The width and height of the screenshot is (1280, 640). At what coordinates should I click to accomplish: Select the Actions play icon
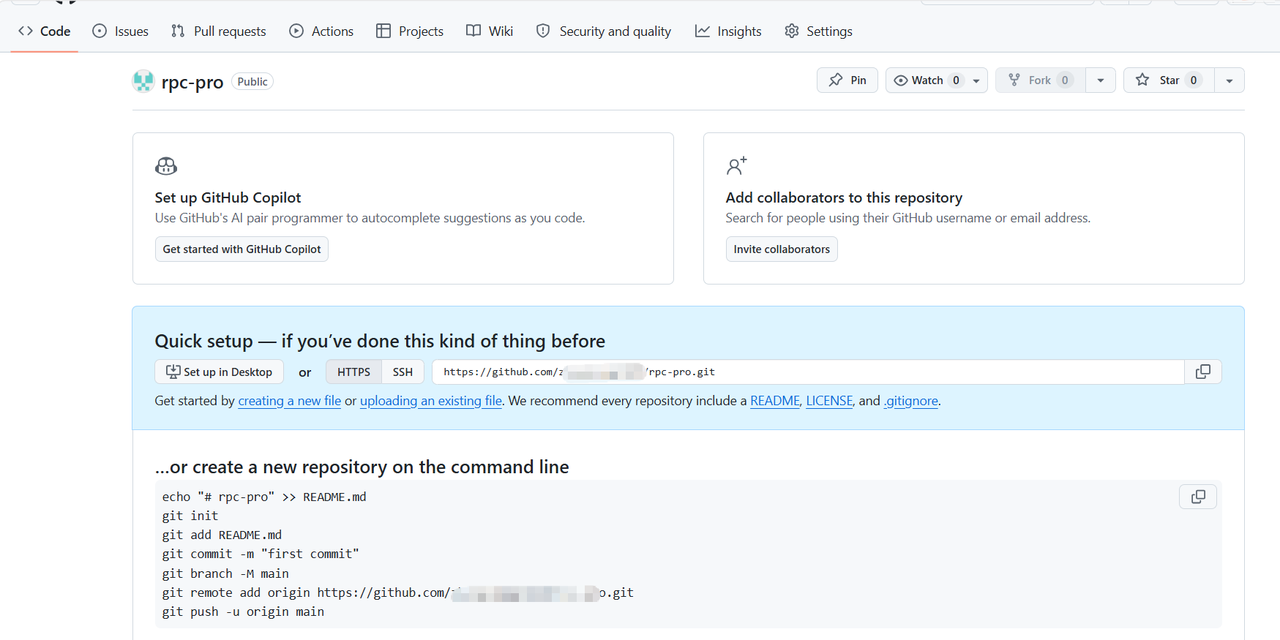[x=296, y=30]
